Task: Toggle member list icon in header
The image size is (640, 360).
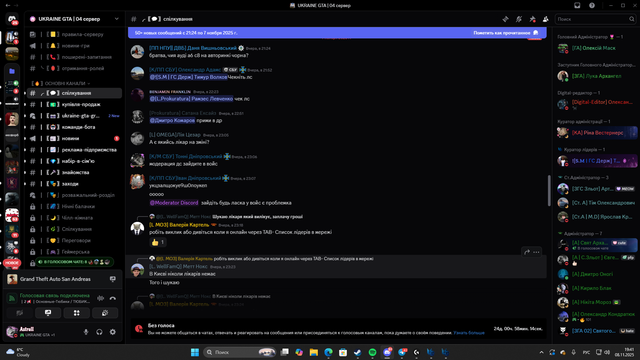Action: pyautogui.click(x=546, y=19)
